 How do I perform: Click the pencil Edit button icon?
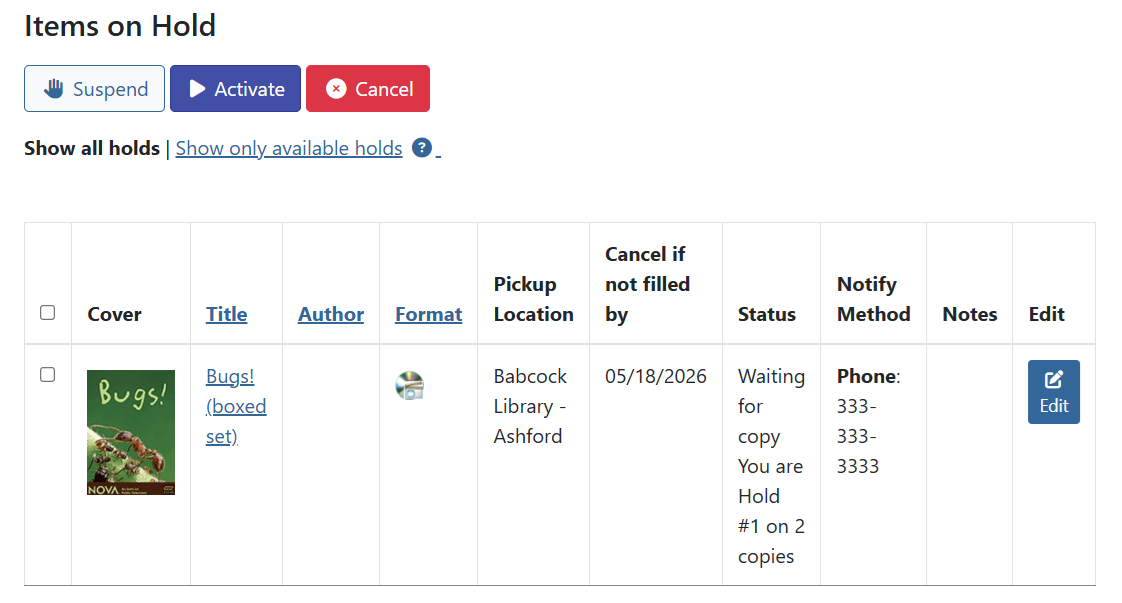[1053, 380]
